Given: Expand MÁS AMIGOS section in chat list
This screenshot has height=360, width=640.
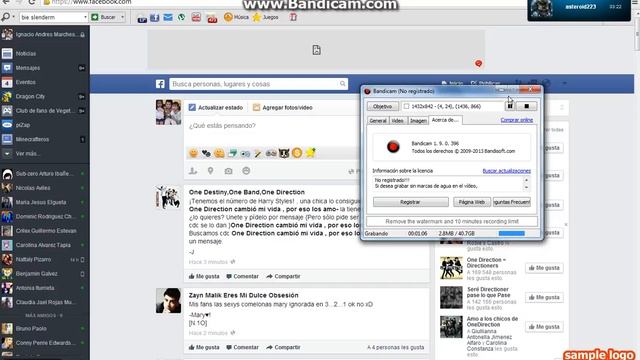Looking at the screenshot, I should (44, 316).
